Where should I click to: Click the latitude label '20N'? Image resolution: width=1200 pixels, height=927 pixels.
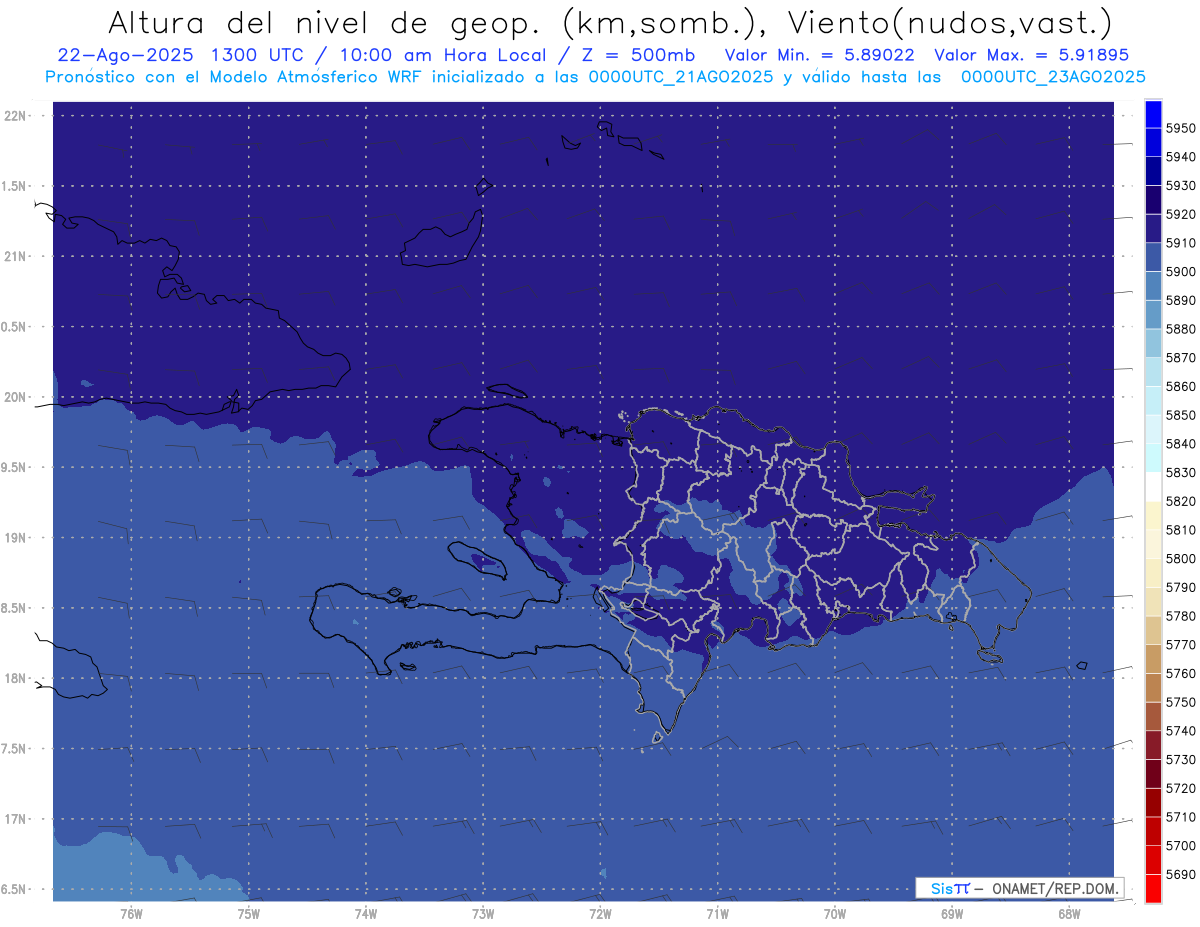[15, 397]
